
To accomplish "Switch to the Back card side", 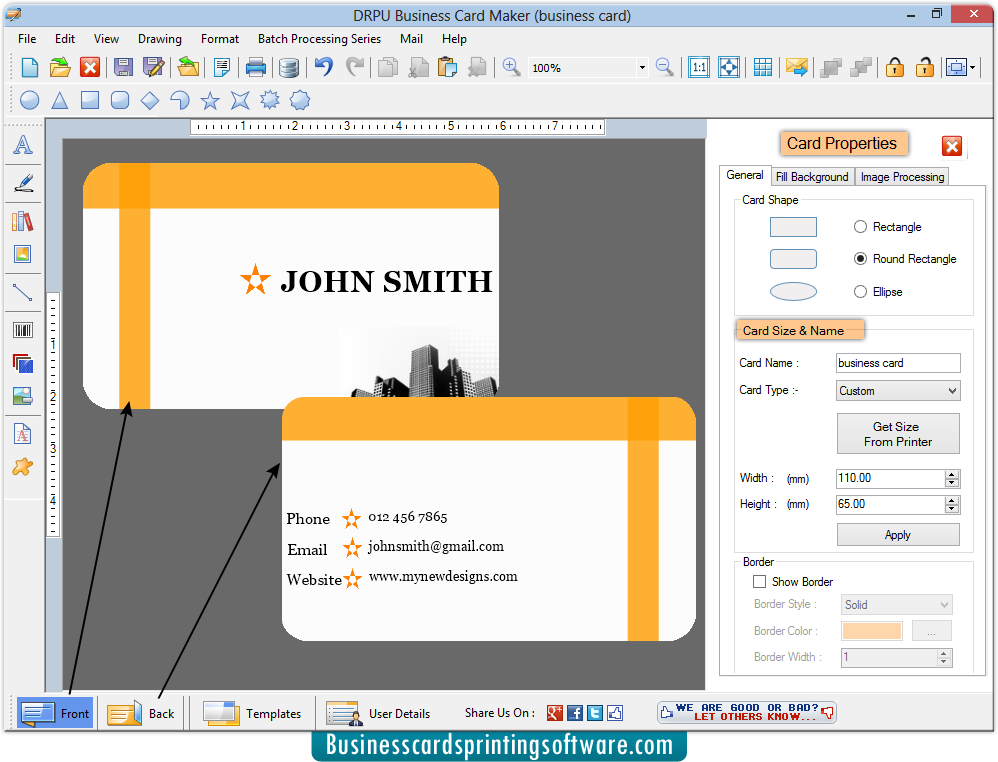I will coord(141,713).
